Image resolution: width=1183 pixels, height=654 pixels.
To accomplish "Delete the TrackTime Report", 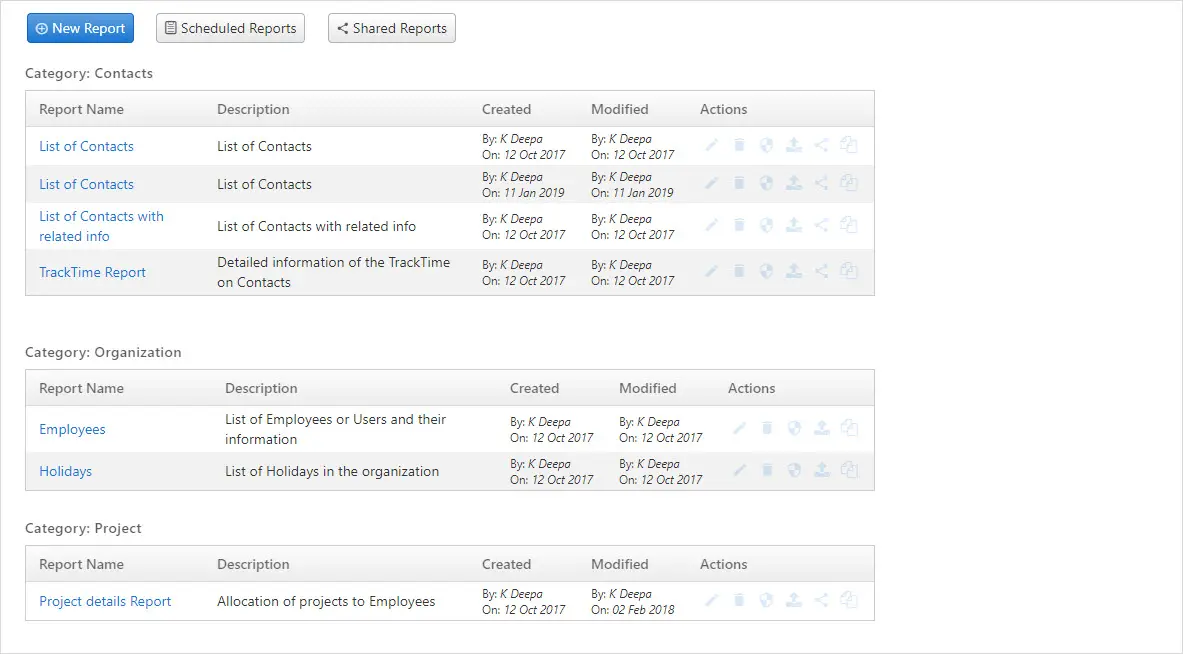I will 739,271.
